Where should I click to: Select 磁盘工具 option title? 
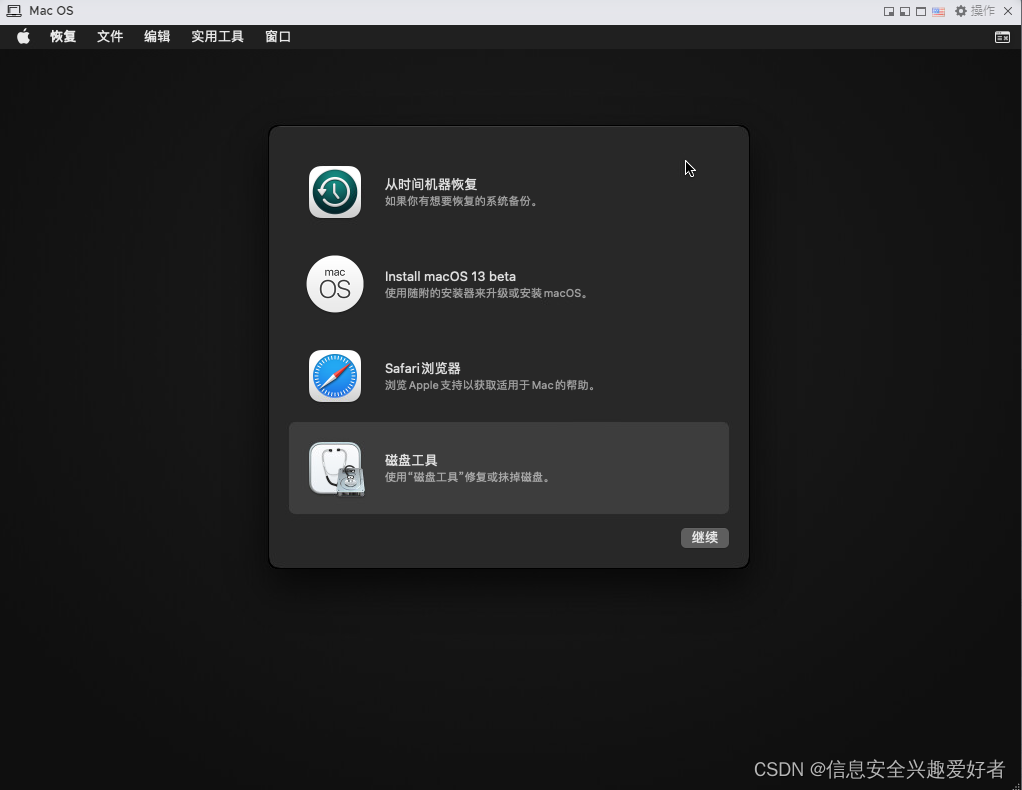pos(411,460)
